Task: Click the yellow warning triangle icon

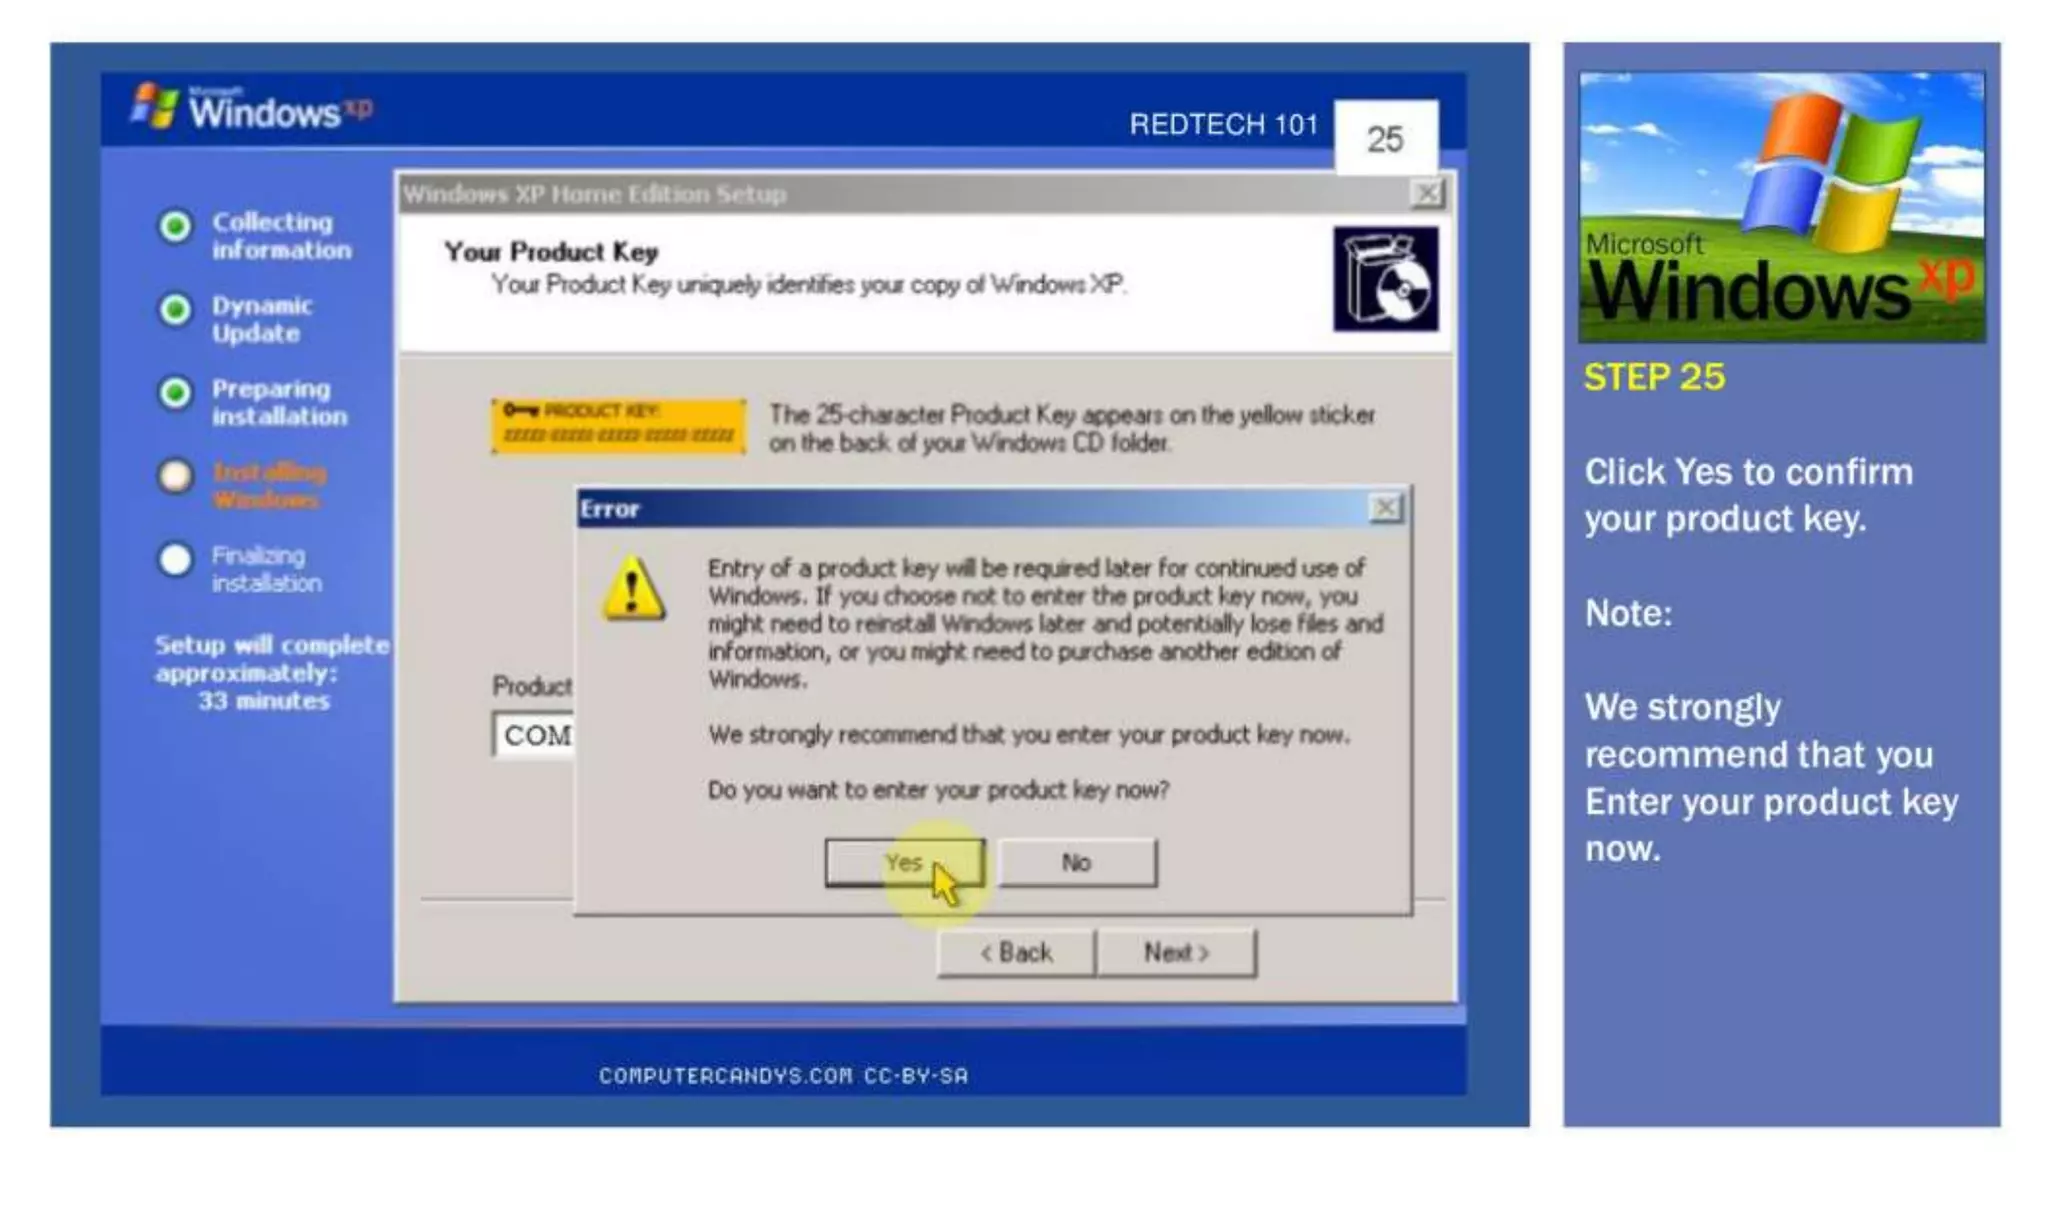Action: (x=633, y=588)
